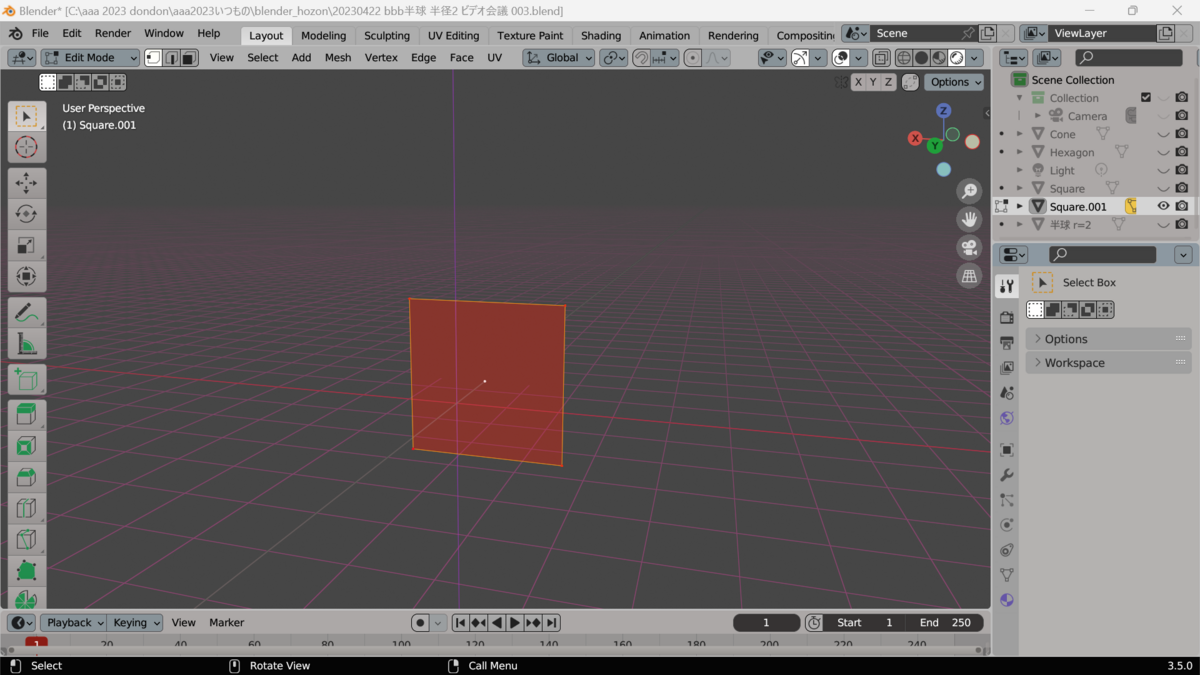This screenshot has height=675, width=1200.
Task: Open the Edit Mode dropdown
Action: coord(90,57)
